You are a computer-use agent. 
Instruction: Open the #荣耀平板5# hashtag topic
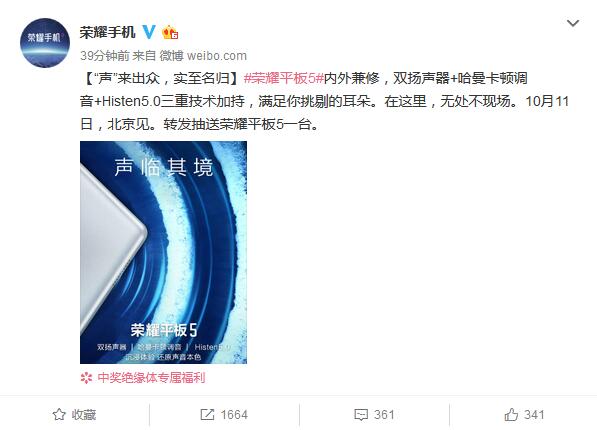[x=284, y=78]
